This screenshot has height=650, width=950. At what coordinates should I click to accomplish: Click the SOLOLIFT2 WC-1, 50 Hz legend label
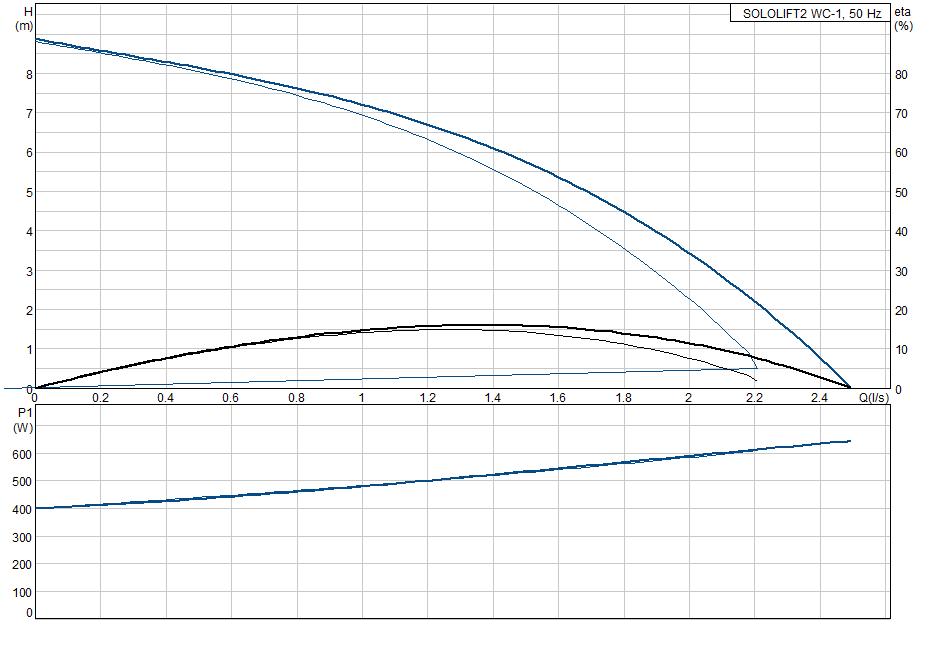811,14
